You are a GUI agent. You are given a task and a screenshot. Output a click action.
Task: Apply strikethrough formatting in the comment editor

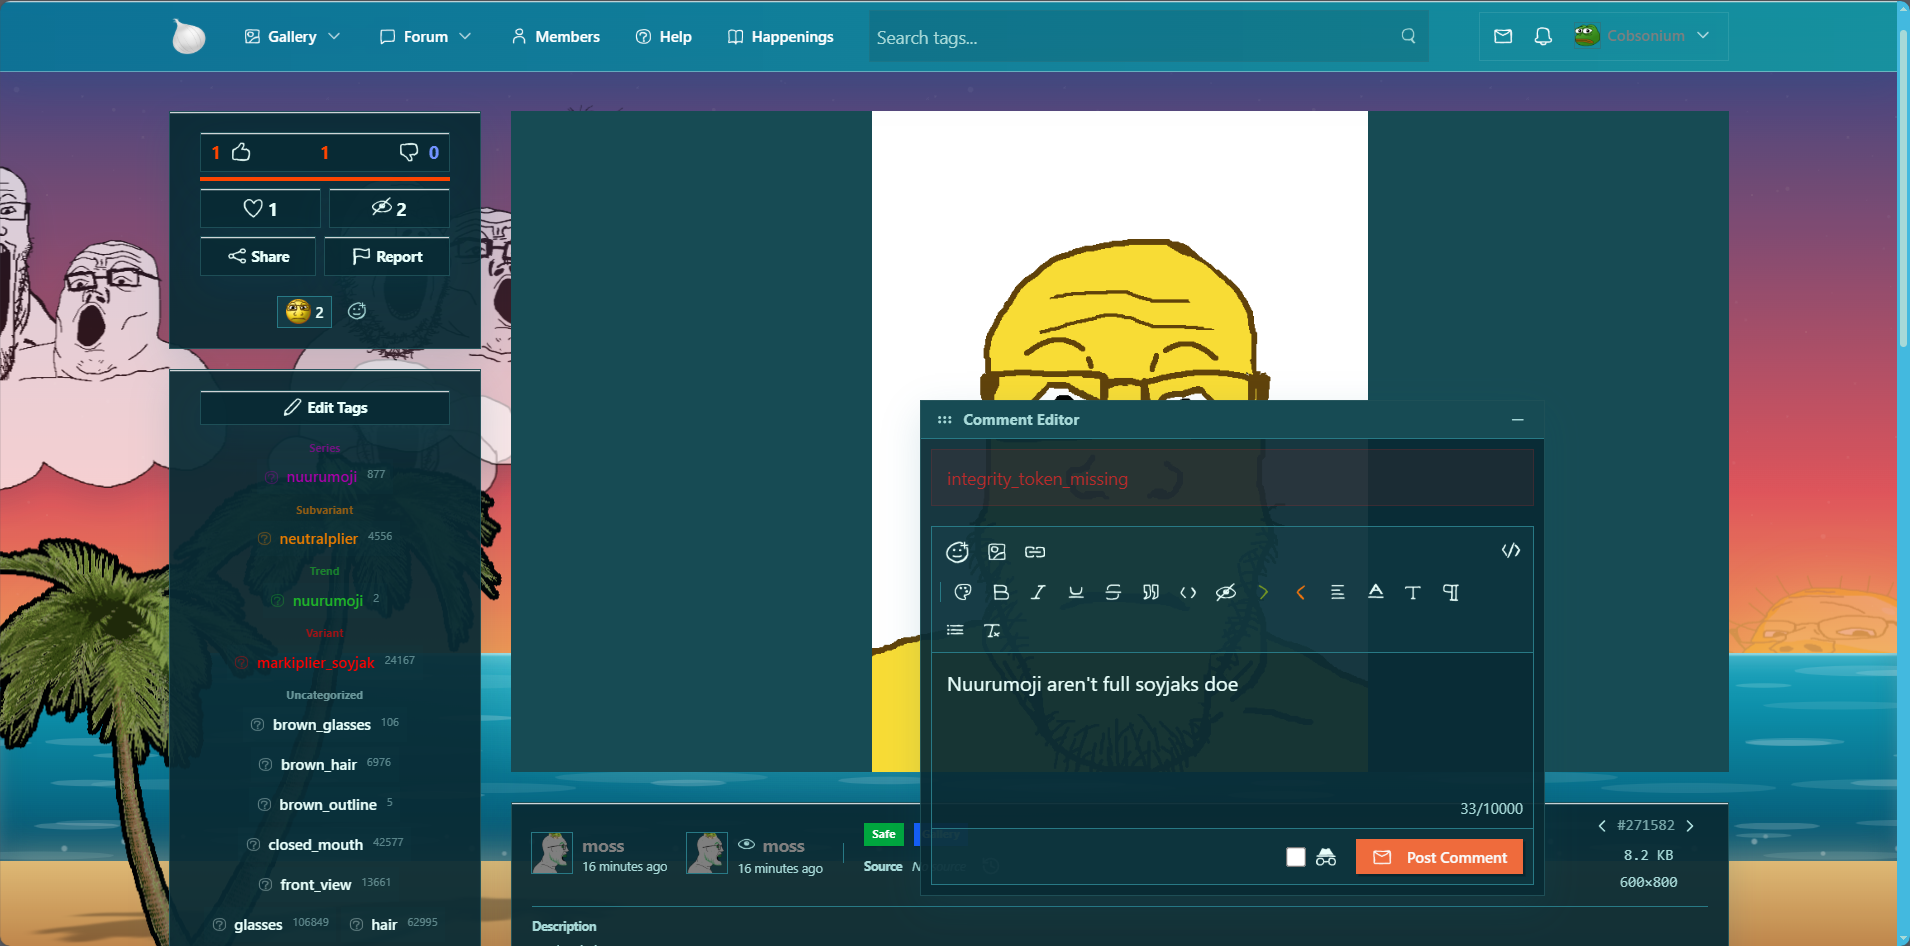click(x=1113, y=593)
